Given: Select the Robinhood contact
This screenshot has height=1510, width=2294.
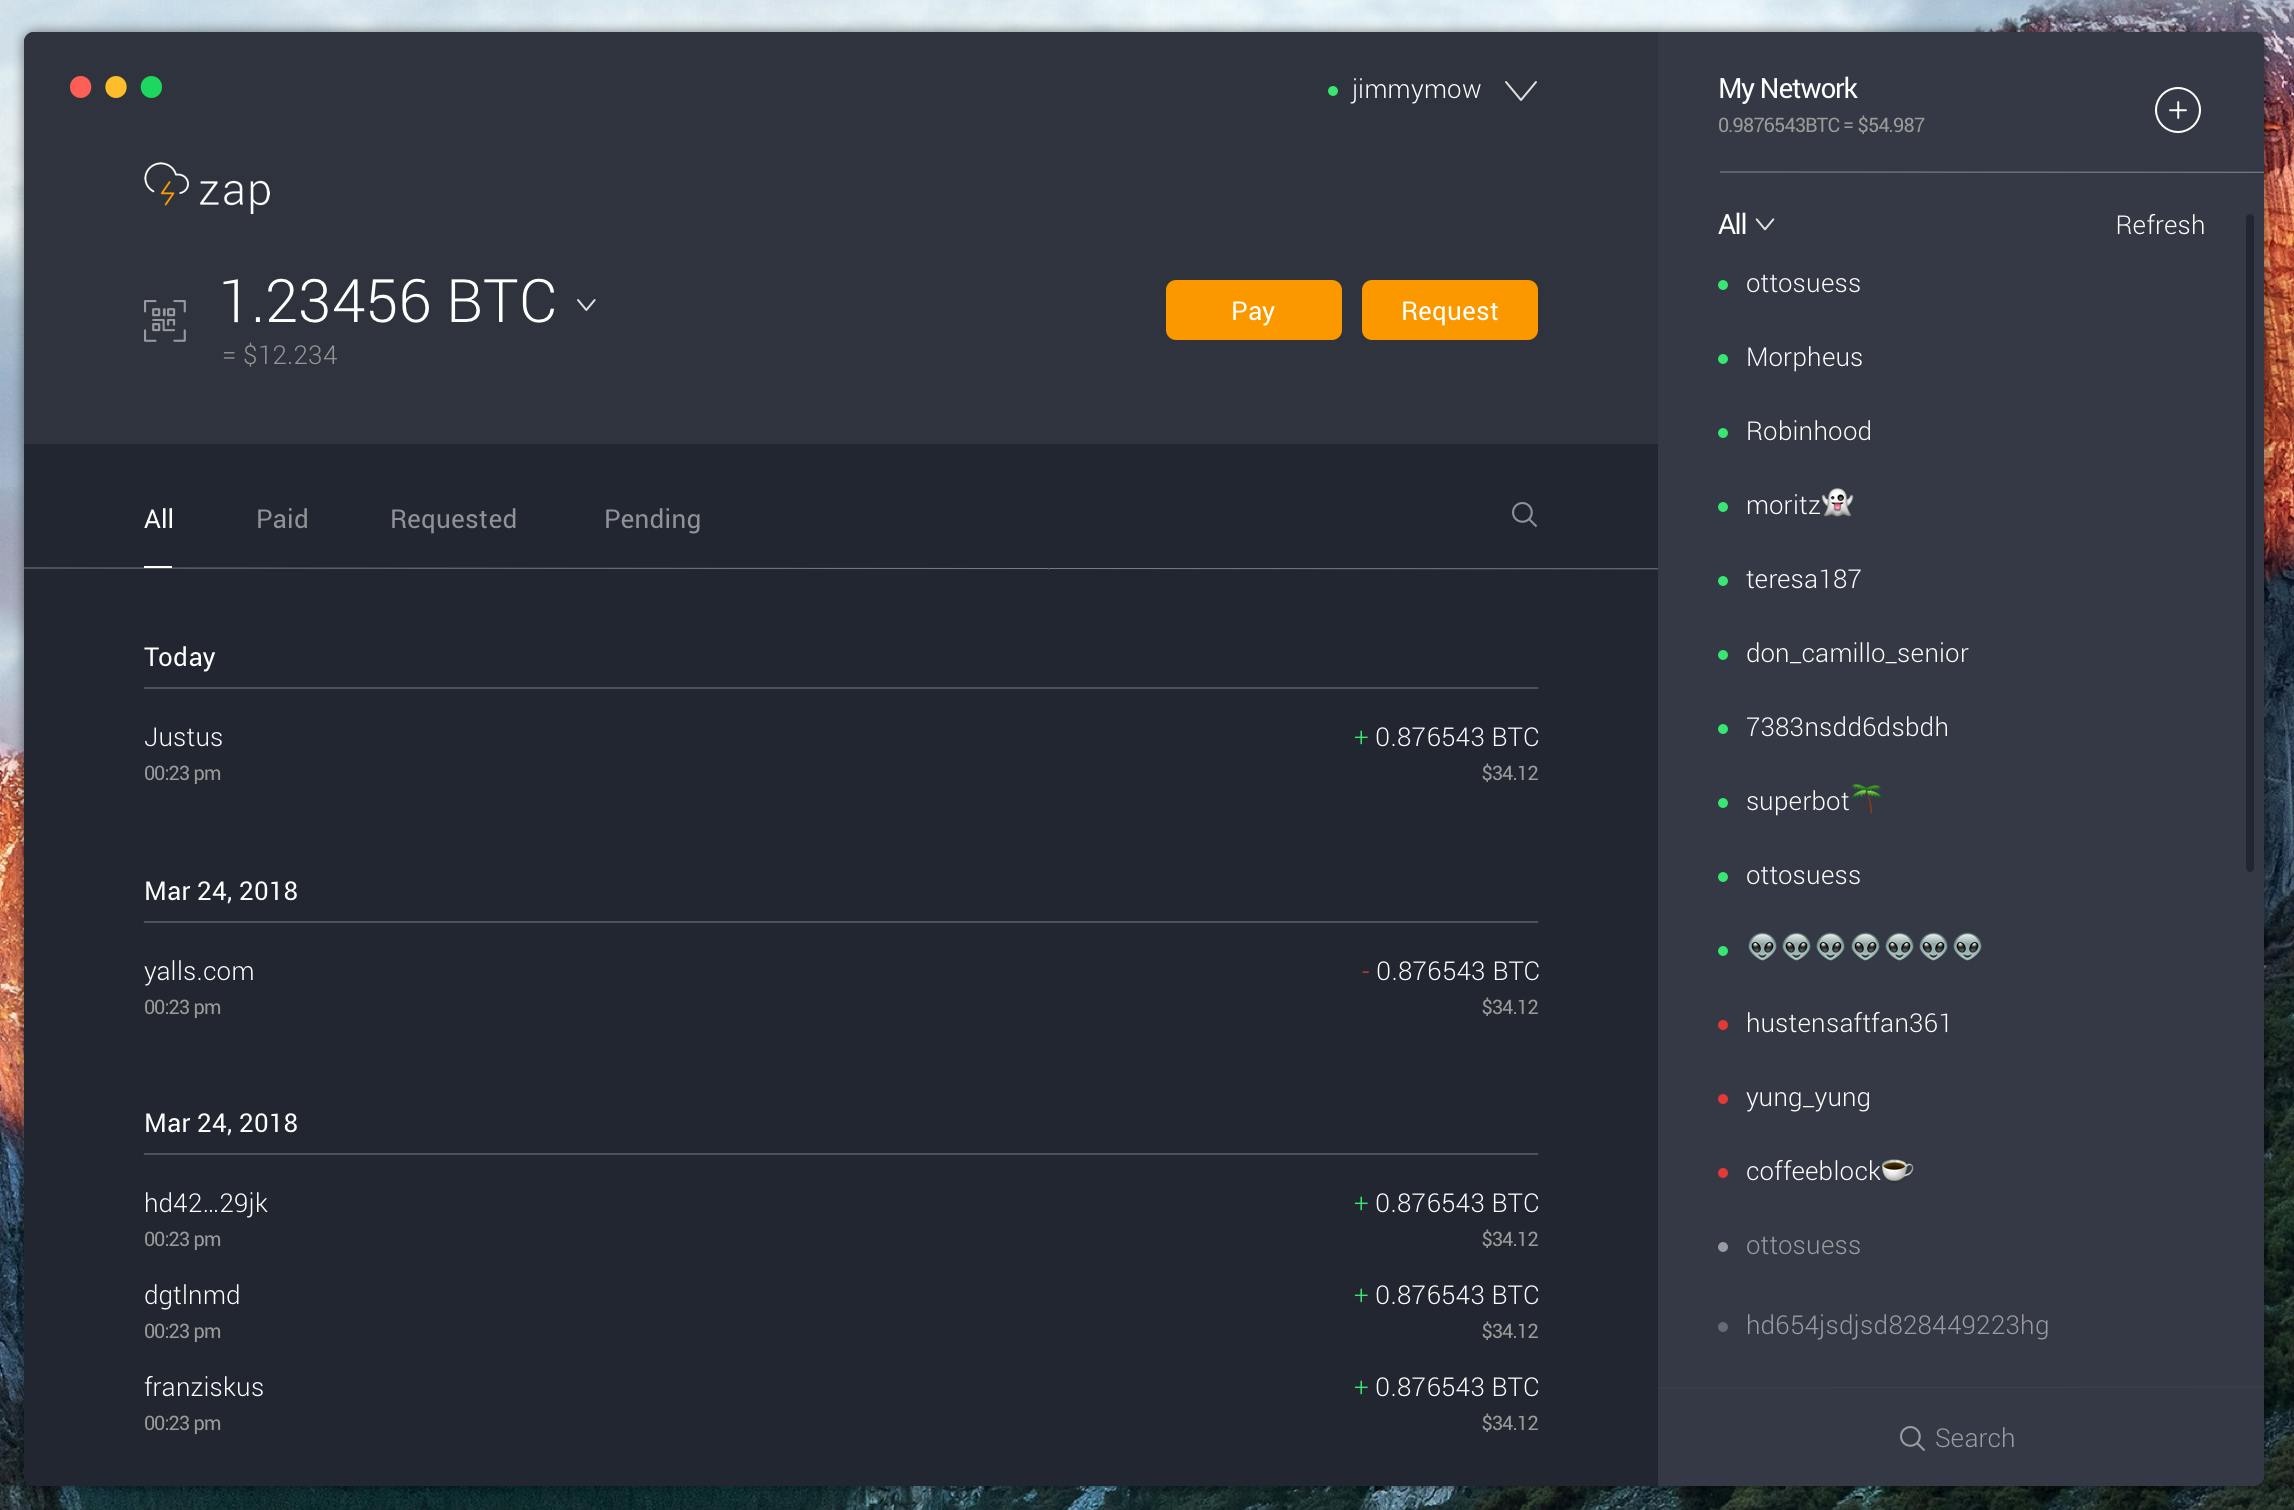Looking at the screenshot, I should tap(1807, 431).
